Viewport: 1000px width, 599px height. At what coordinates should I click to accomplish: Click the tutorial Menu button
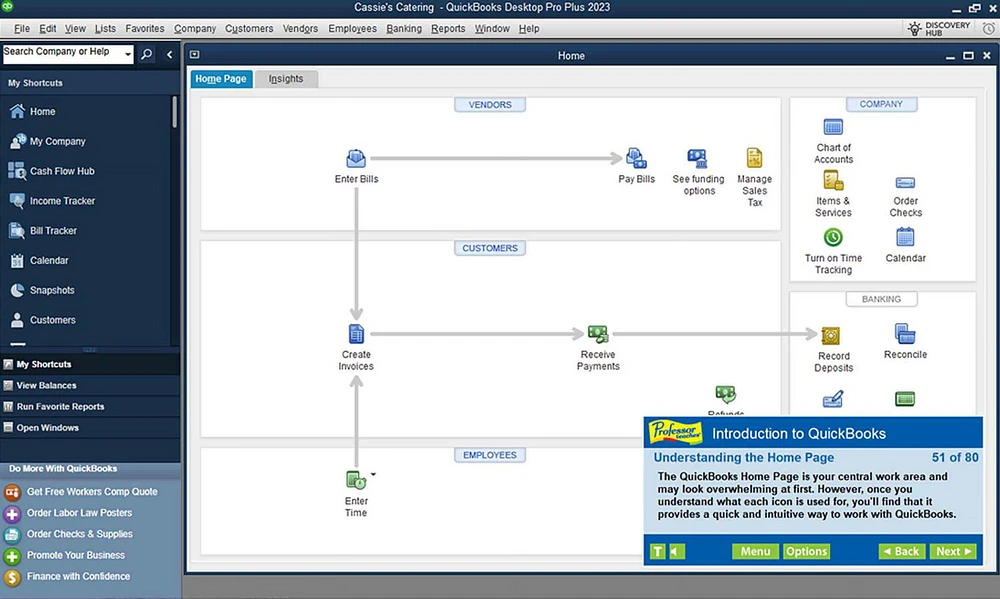coord(755,551)
